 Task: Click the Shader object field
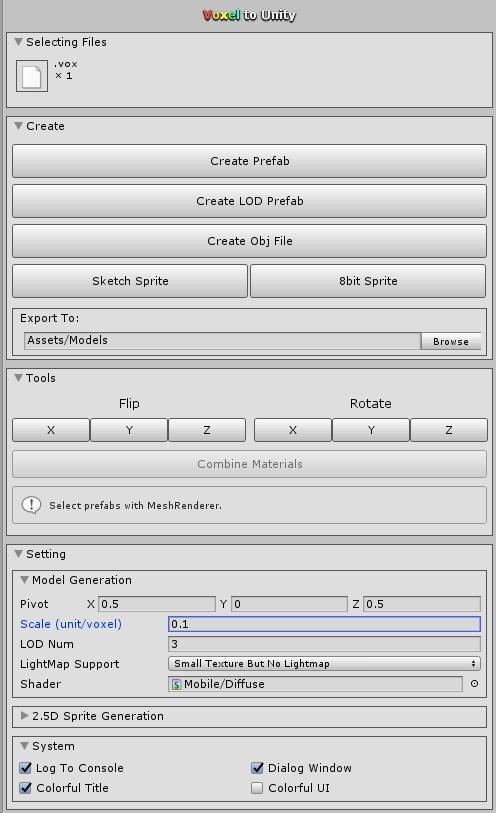point(315,684)
